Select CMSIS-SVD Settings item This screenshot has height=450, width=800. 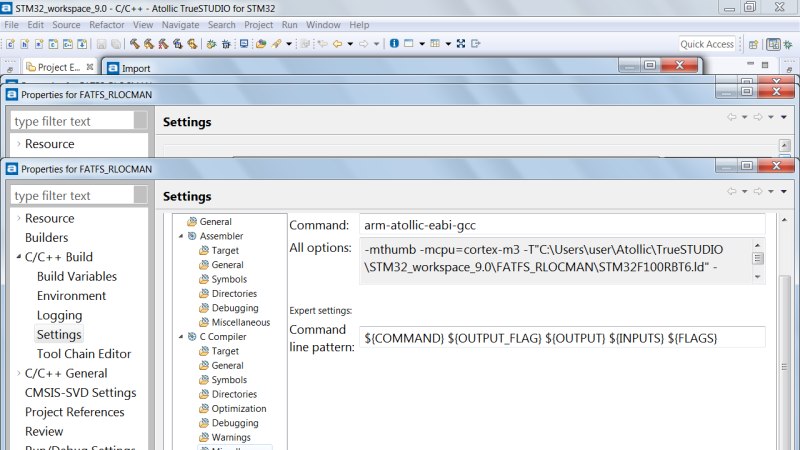click(x=81, y=392)
